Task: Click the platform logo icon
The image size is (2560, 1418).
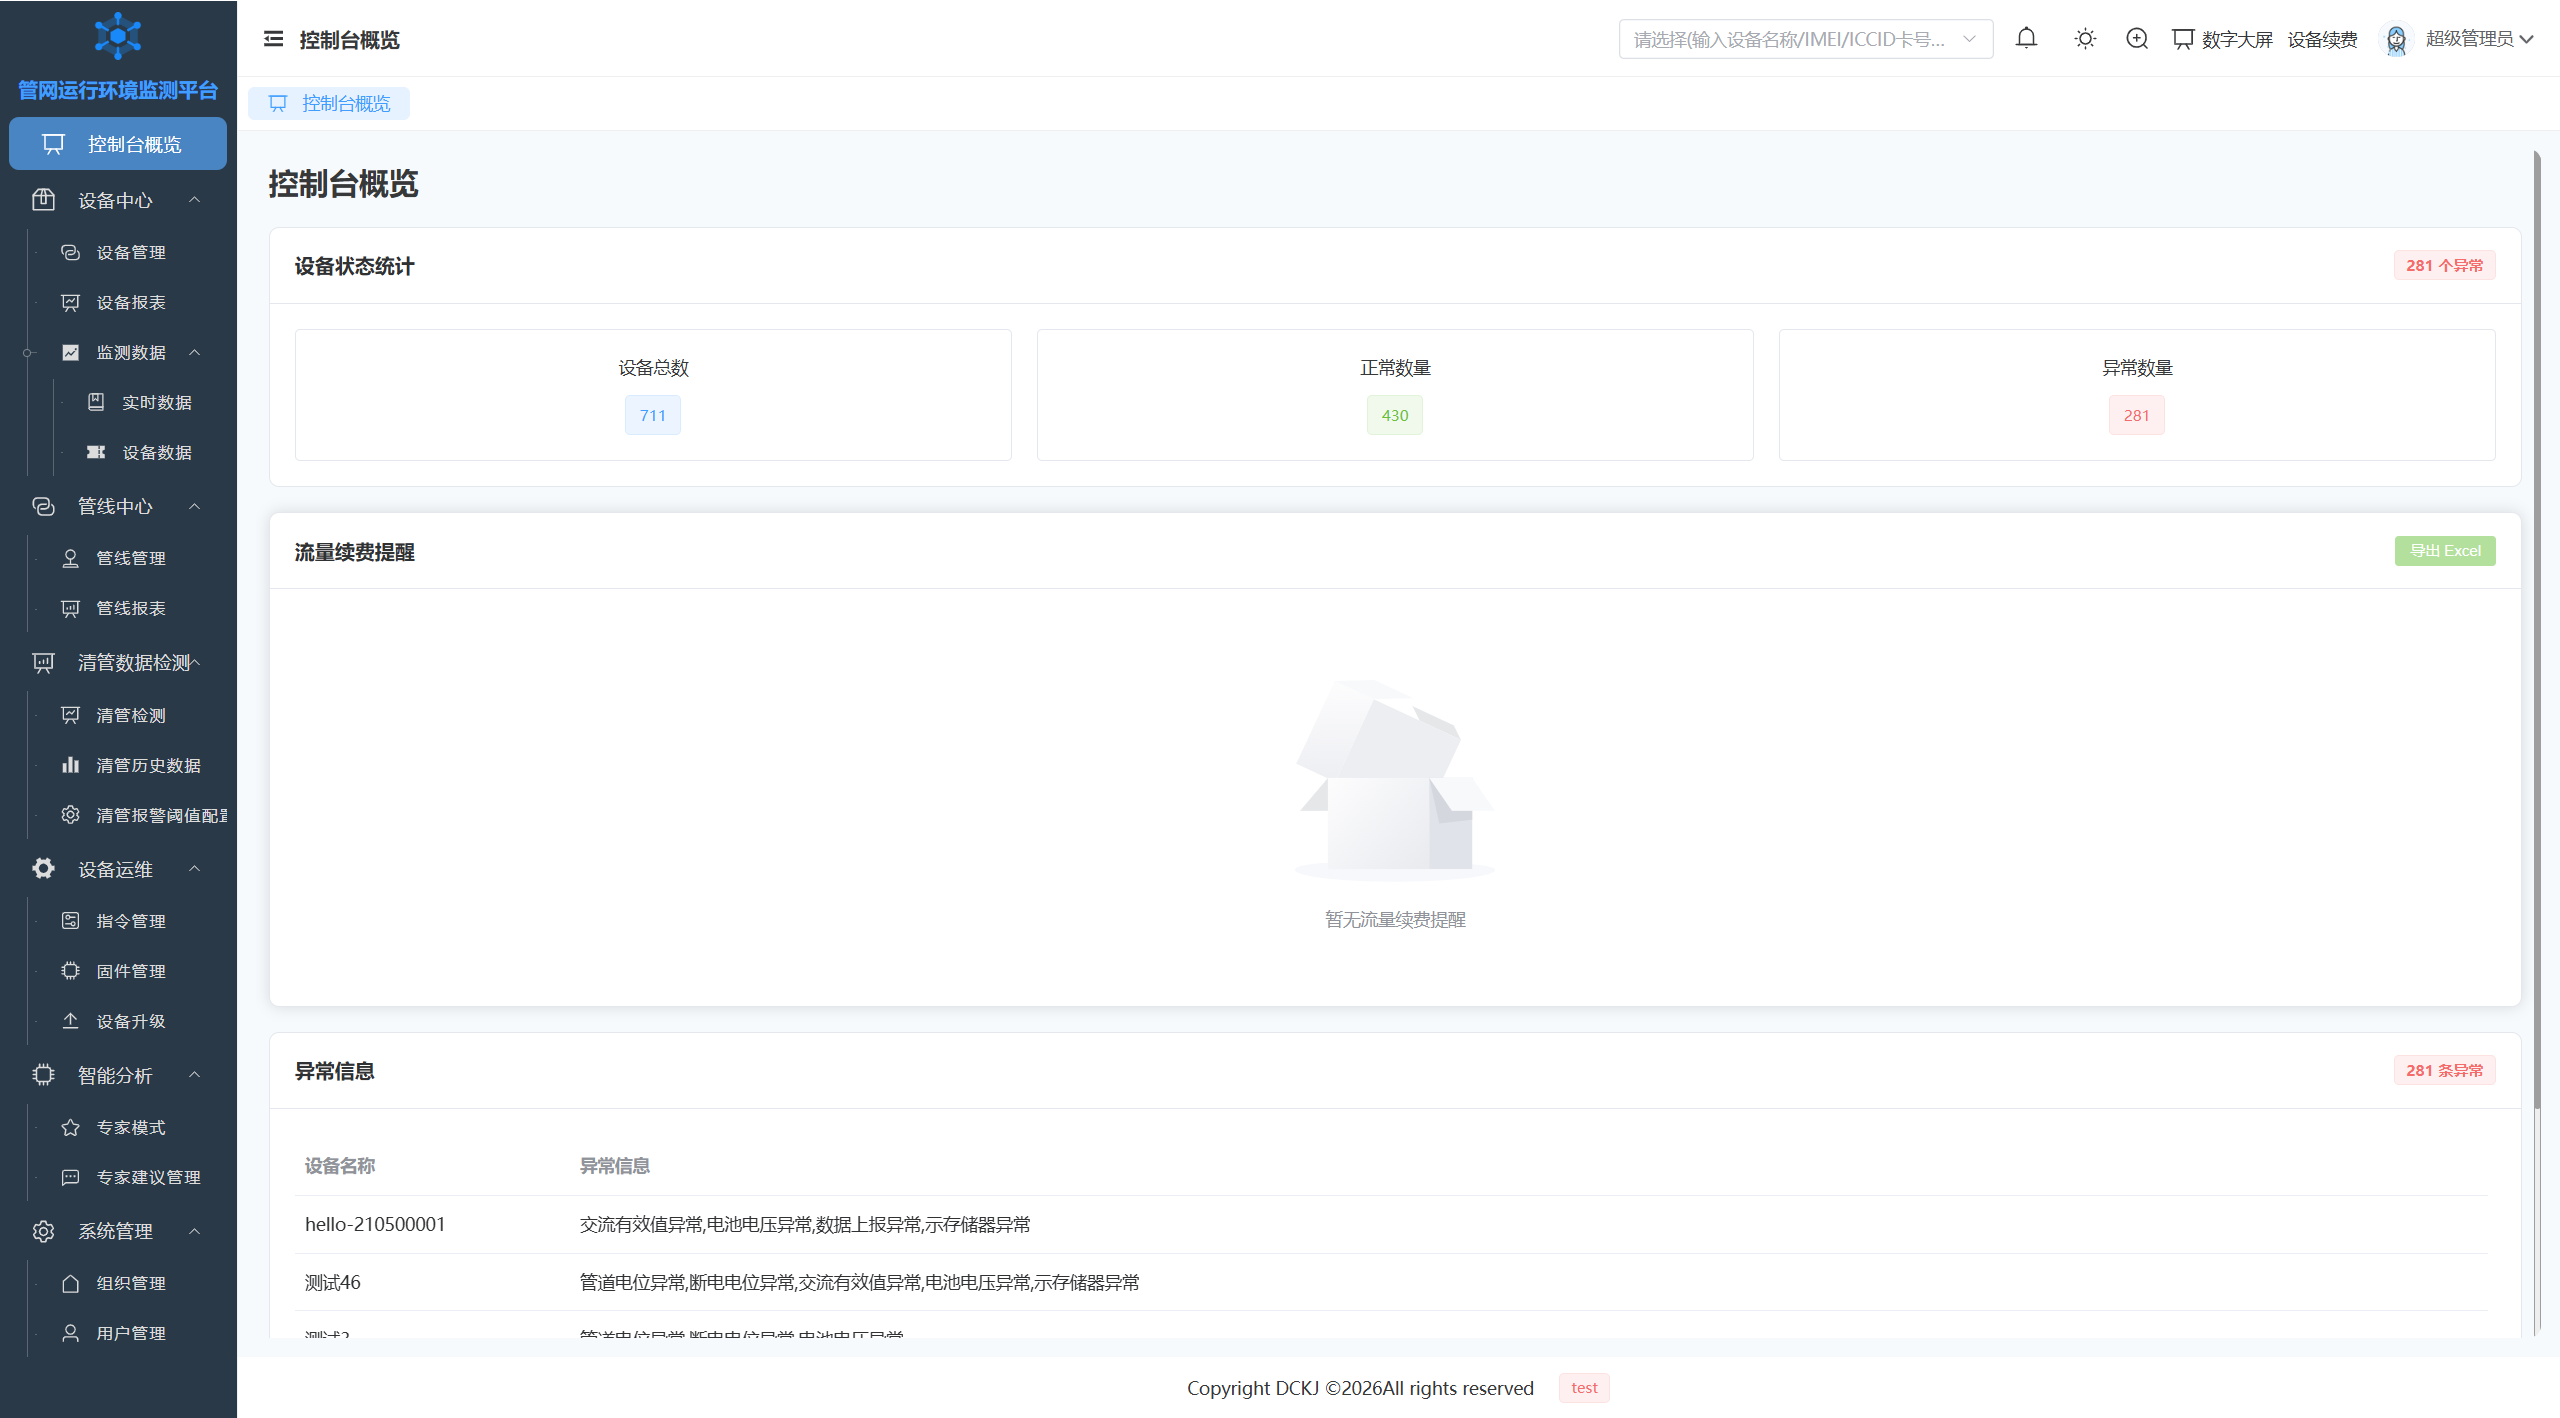Action: [118, 36]
